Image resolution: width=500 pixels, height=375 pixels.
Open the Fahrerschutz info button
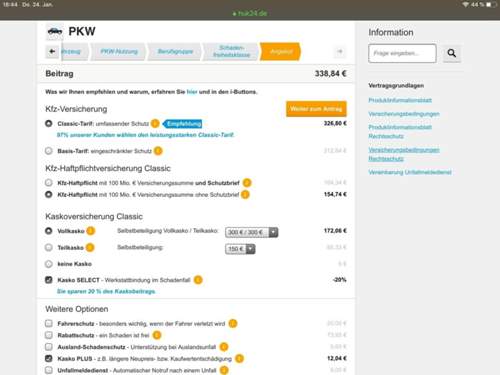[x=233, y=323]
